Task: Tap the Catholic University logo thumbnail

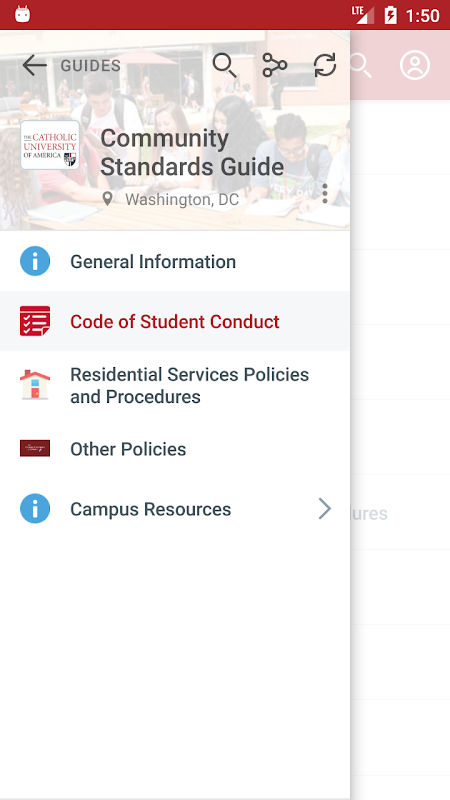Action: [x=50, y=145]
